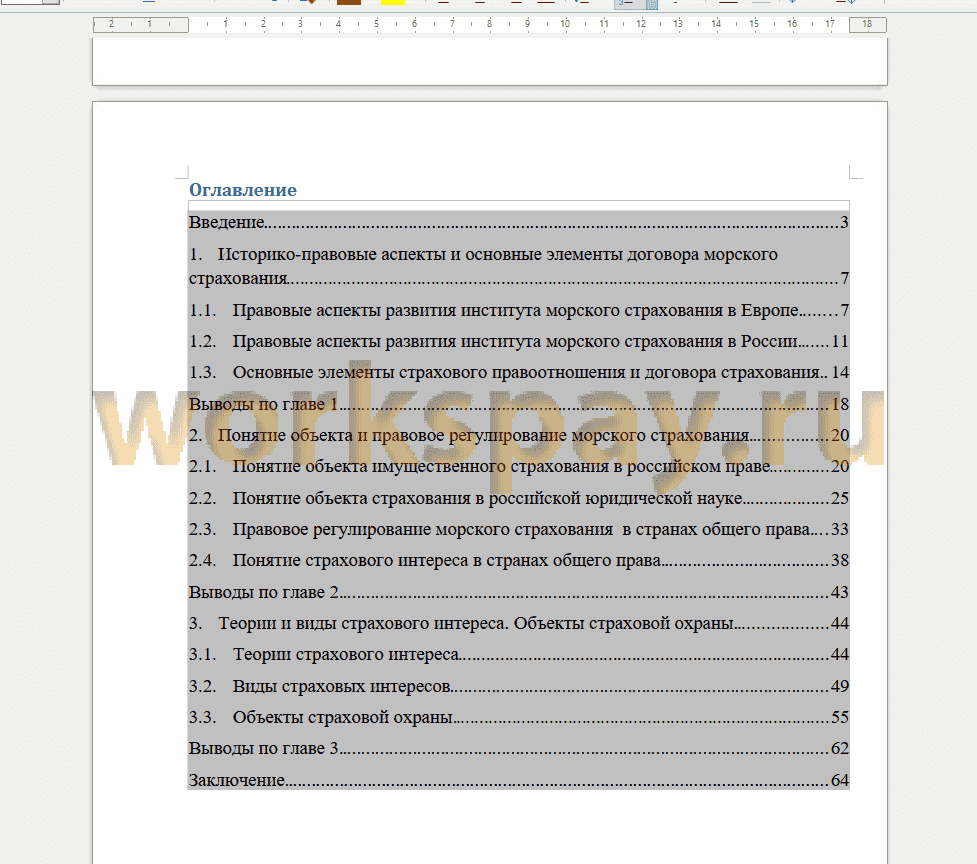Click entry 2.3 'Правовое регулирование морского страхования'
The image size is (977, 864).
(518, 529)
